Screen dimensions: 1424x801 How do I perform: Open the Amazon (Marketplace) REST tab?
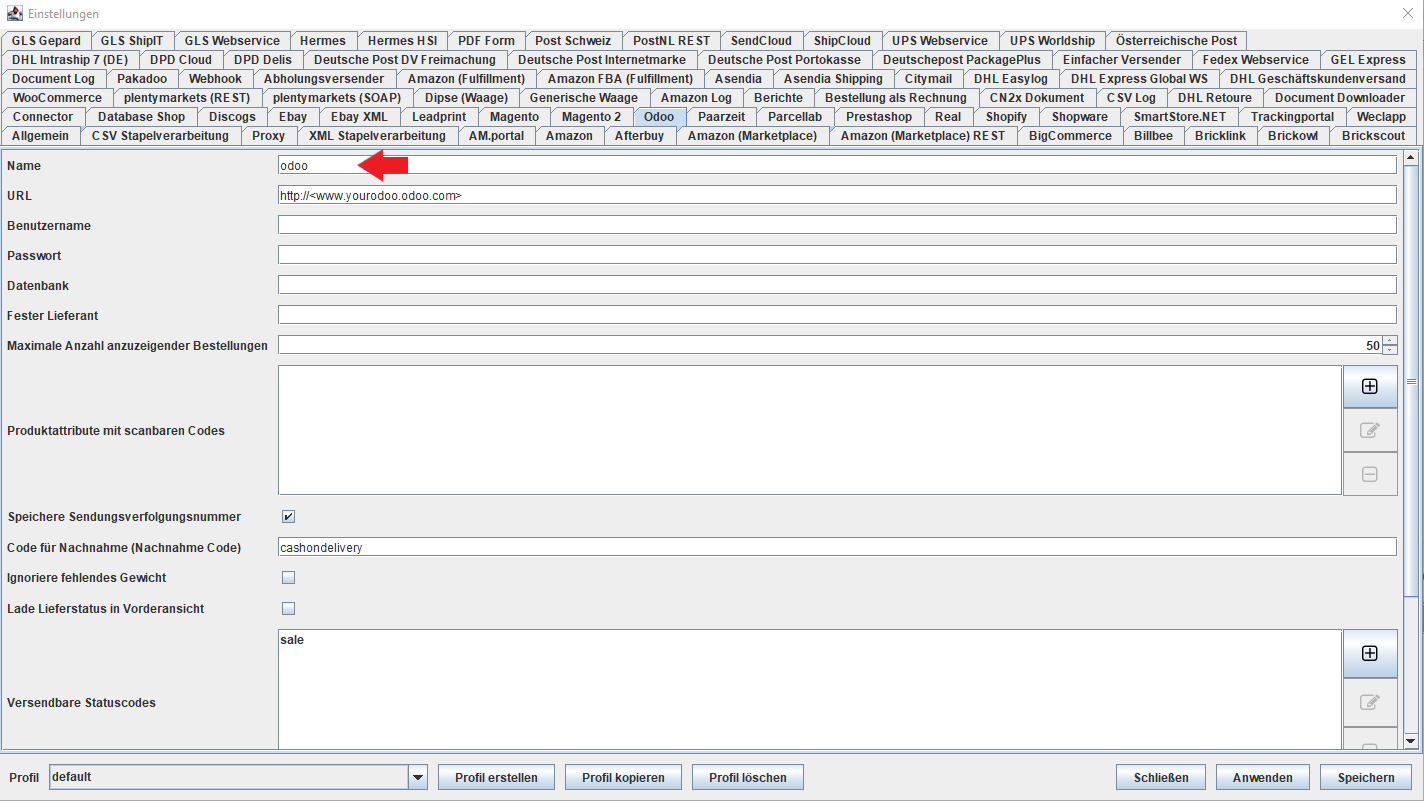[x=923, y=136]
